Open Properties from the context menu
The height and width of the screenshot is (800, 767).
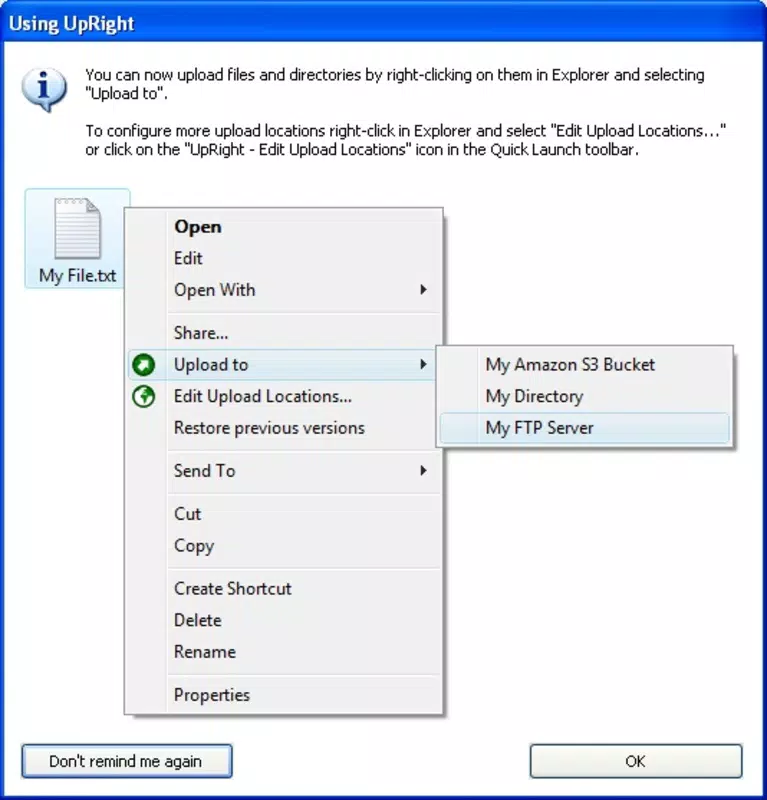284,694
